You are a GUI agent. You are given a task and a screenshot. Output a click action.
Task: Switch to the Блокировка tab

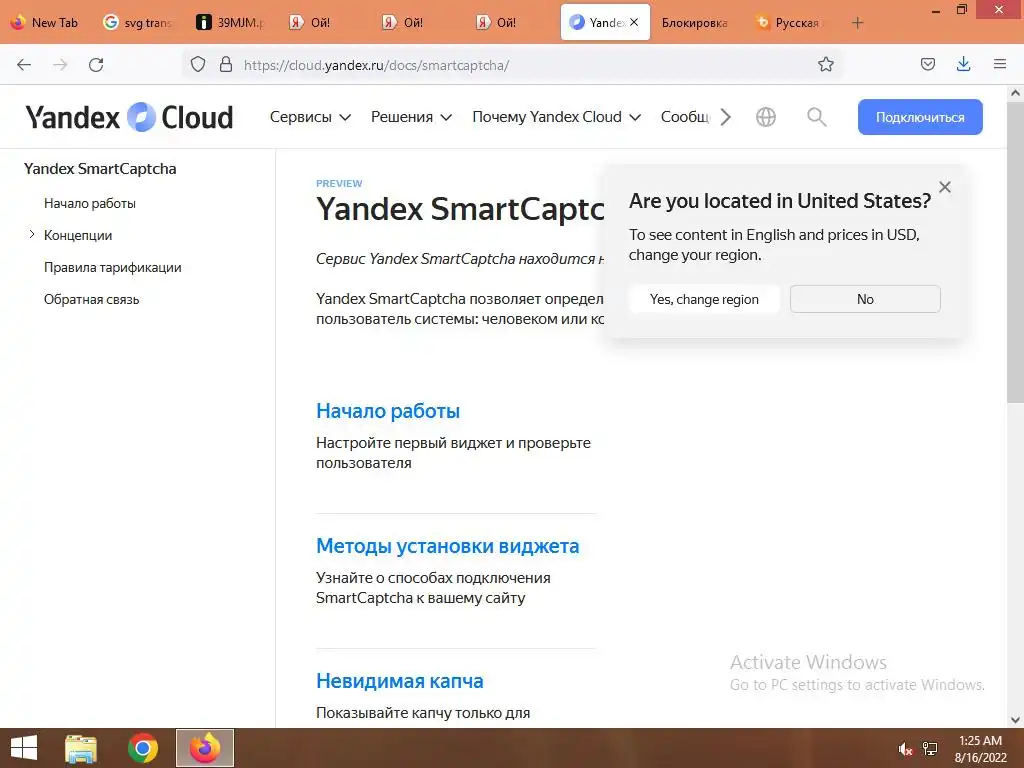click(694, 23)
